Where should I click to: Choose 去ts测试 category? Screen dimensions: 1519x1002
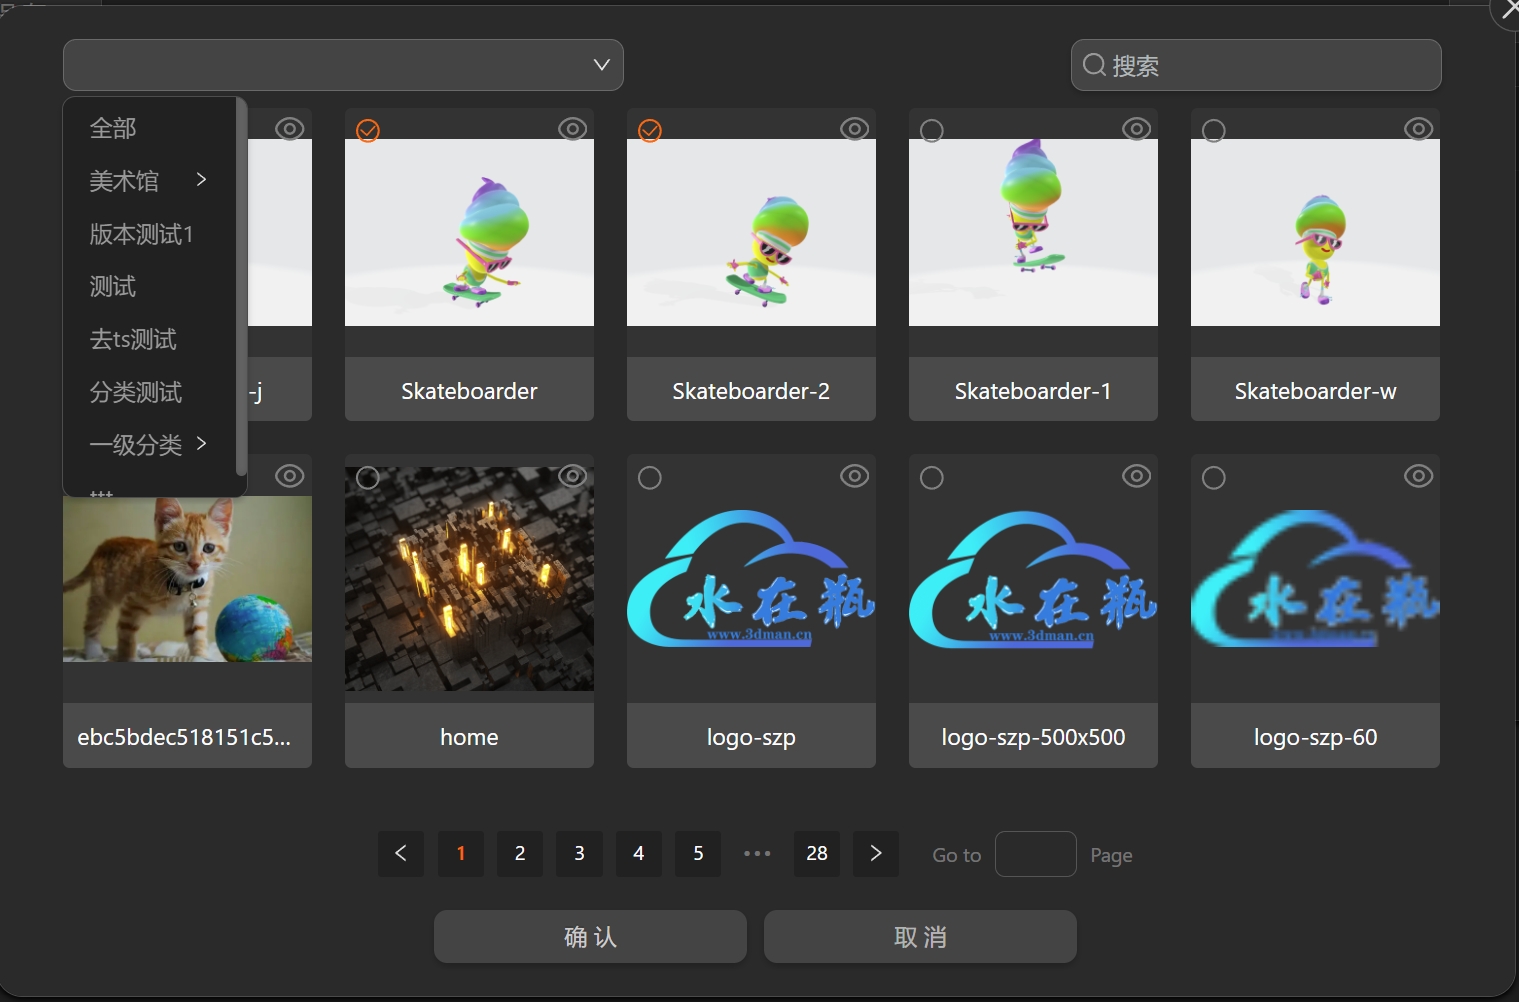click(x=133, y=339)
